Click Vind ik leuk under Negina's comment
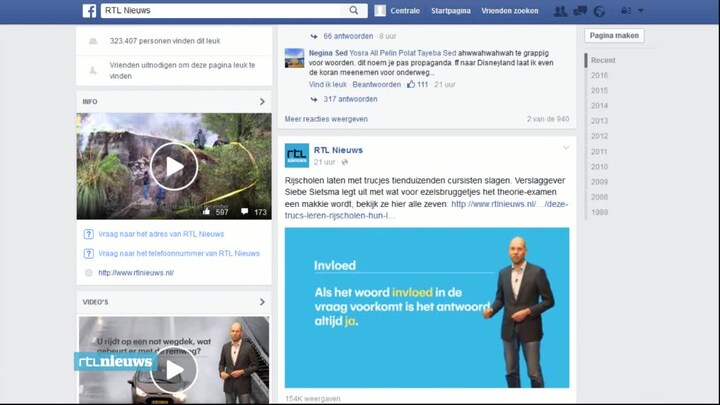Screen dimensions: 720x405 327,84
